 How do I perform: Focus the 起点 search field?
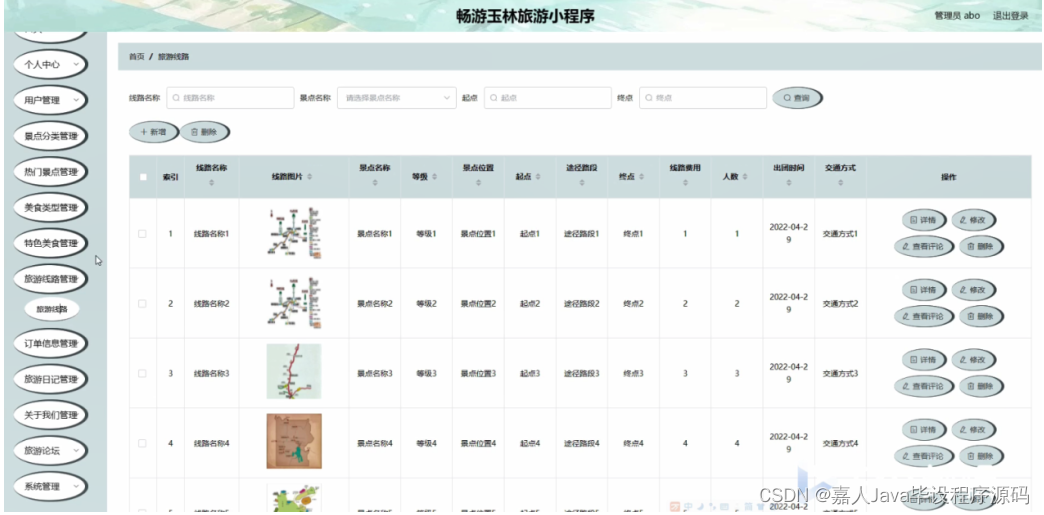click(x=547, y=97)
